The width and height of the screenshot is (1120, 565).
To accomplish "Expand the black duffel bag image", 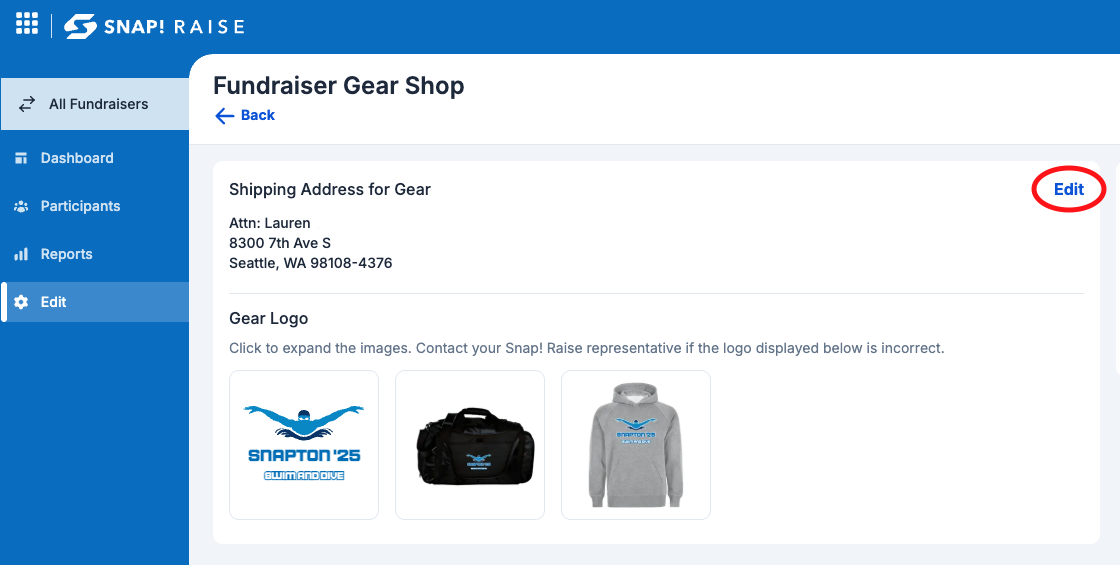I will pos(470,445).
